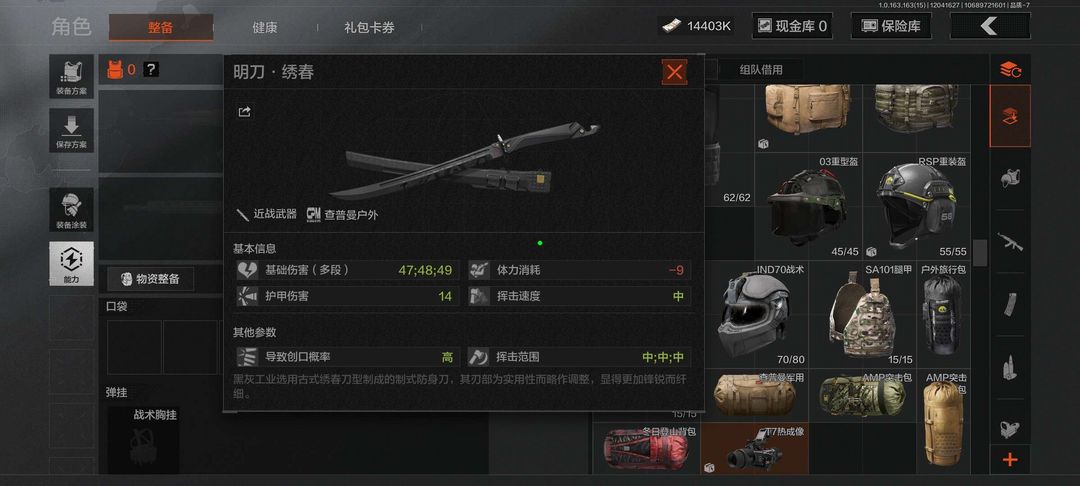Click the inventory scrollbar handle

(x=980, y=253)
